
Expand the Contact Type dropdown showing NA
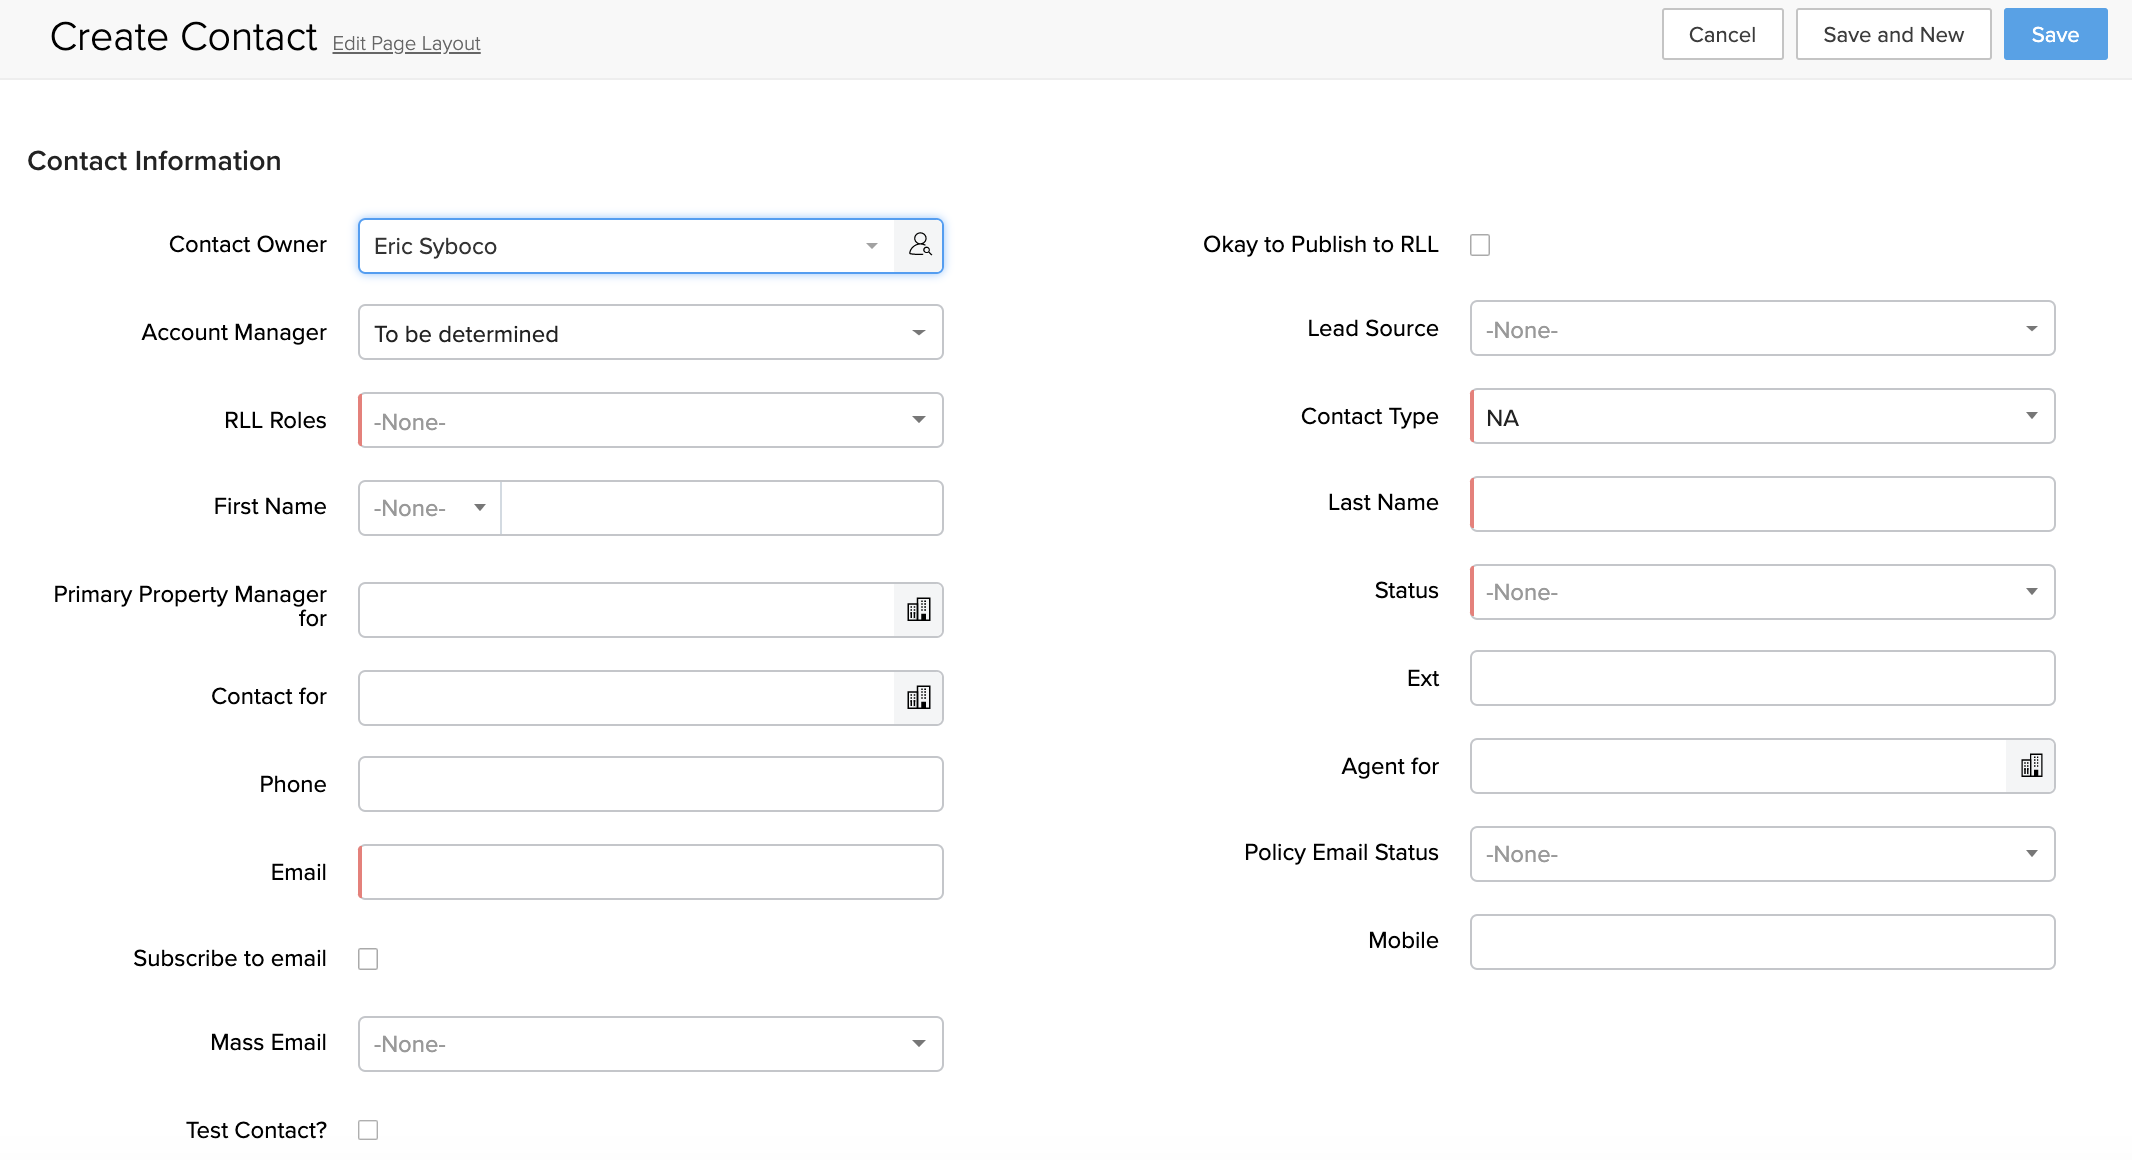tap(1762, 417)
